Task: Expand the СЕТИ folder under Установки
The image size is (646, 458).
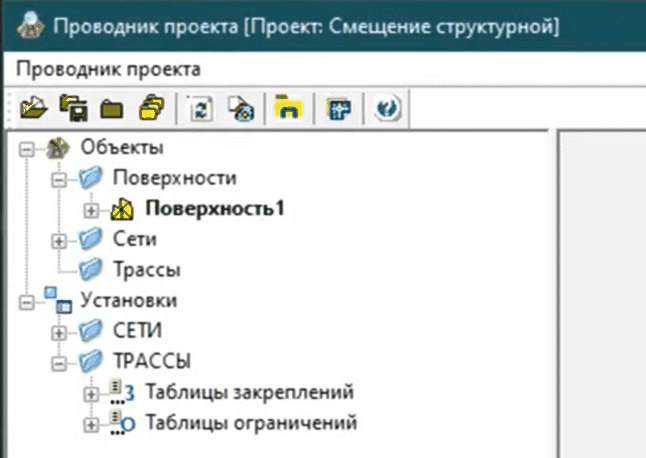Action: 60,331
